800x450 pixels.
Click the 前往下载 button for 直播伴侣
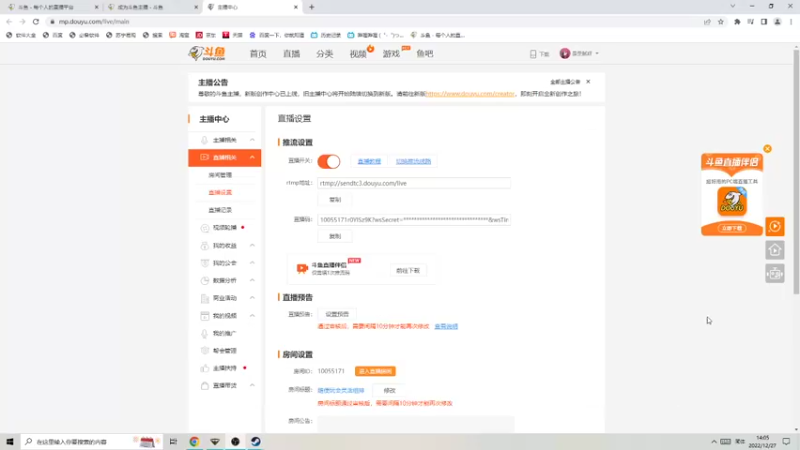[x=408, y=270]
